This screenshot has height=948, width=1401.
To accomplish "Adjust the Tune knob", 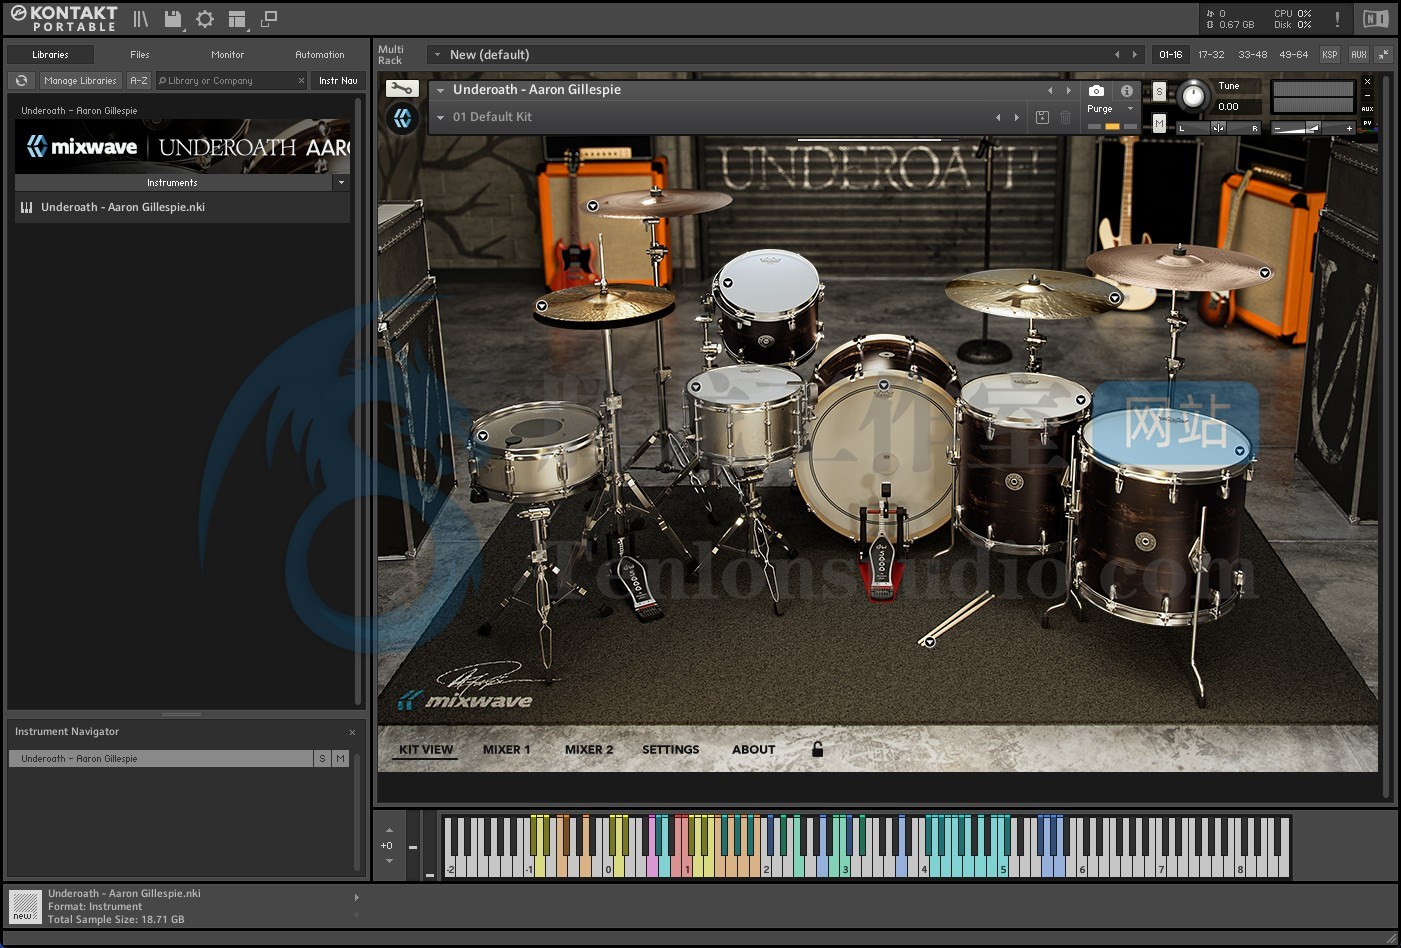I will coord(1192,96).
